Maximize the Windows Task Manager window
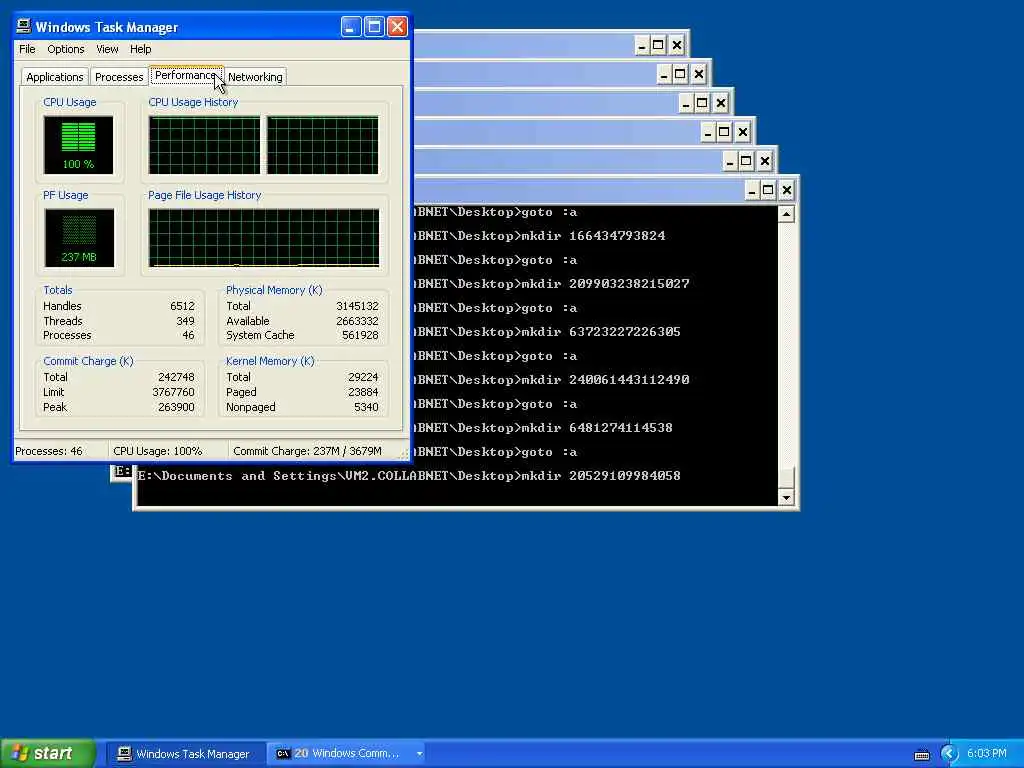 pyautogui.click(x=374, y=27)
